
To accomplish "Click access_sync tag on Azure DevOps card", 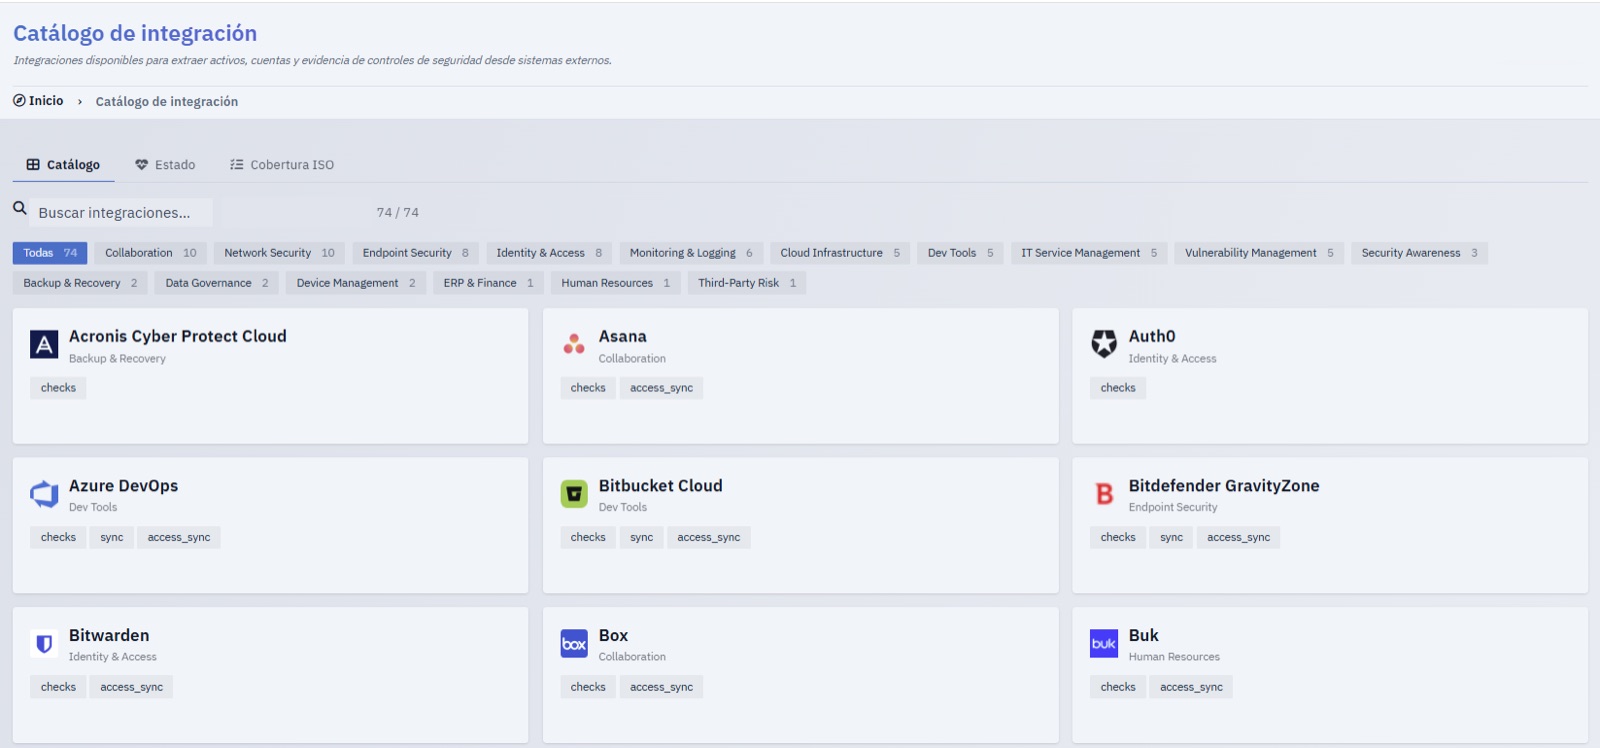I will (179, 537).
